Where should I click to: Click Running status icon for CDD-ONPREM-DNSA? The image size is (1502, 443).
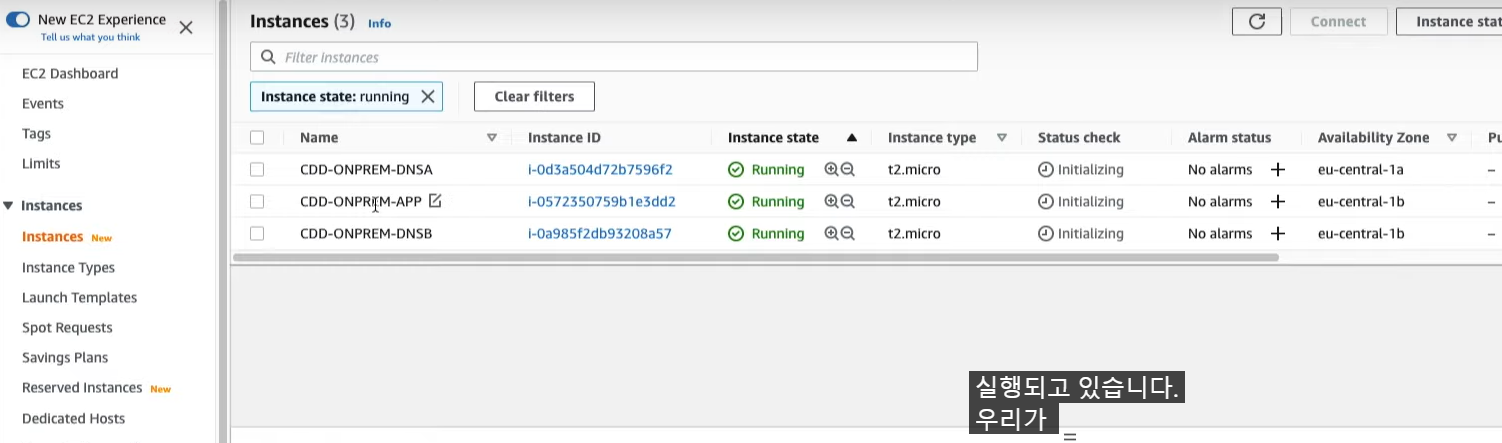736,170
